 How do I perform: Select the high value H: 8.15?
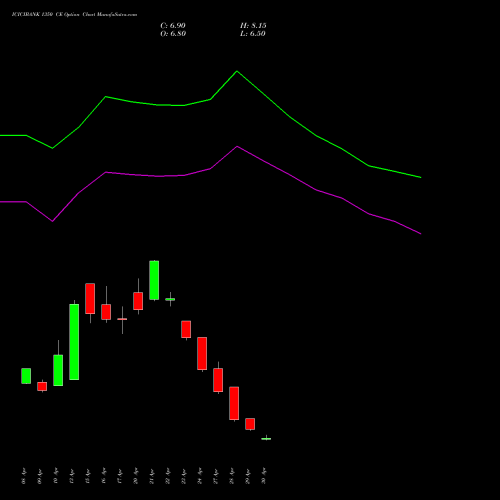(253, 26)
